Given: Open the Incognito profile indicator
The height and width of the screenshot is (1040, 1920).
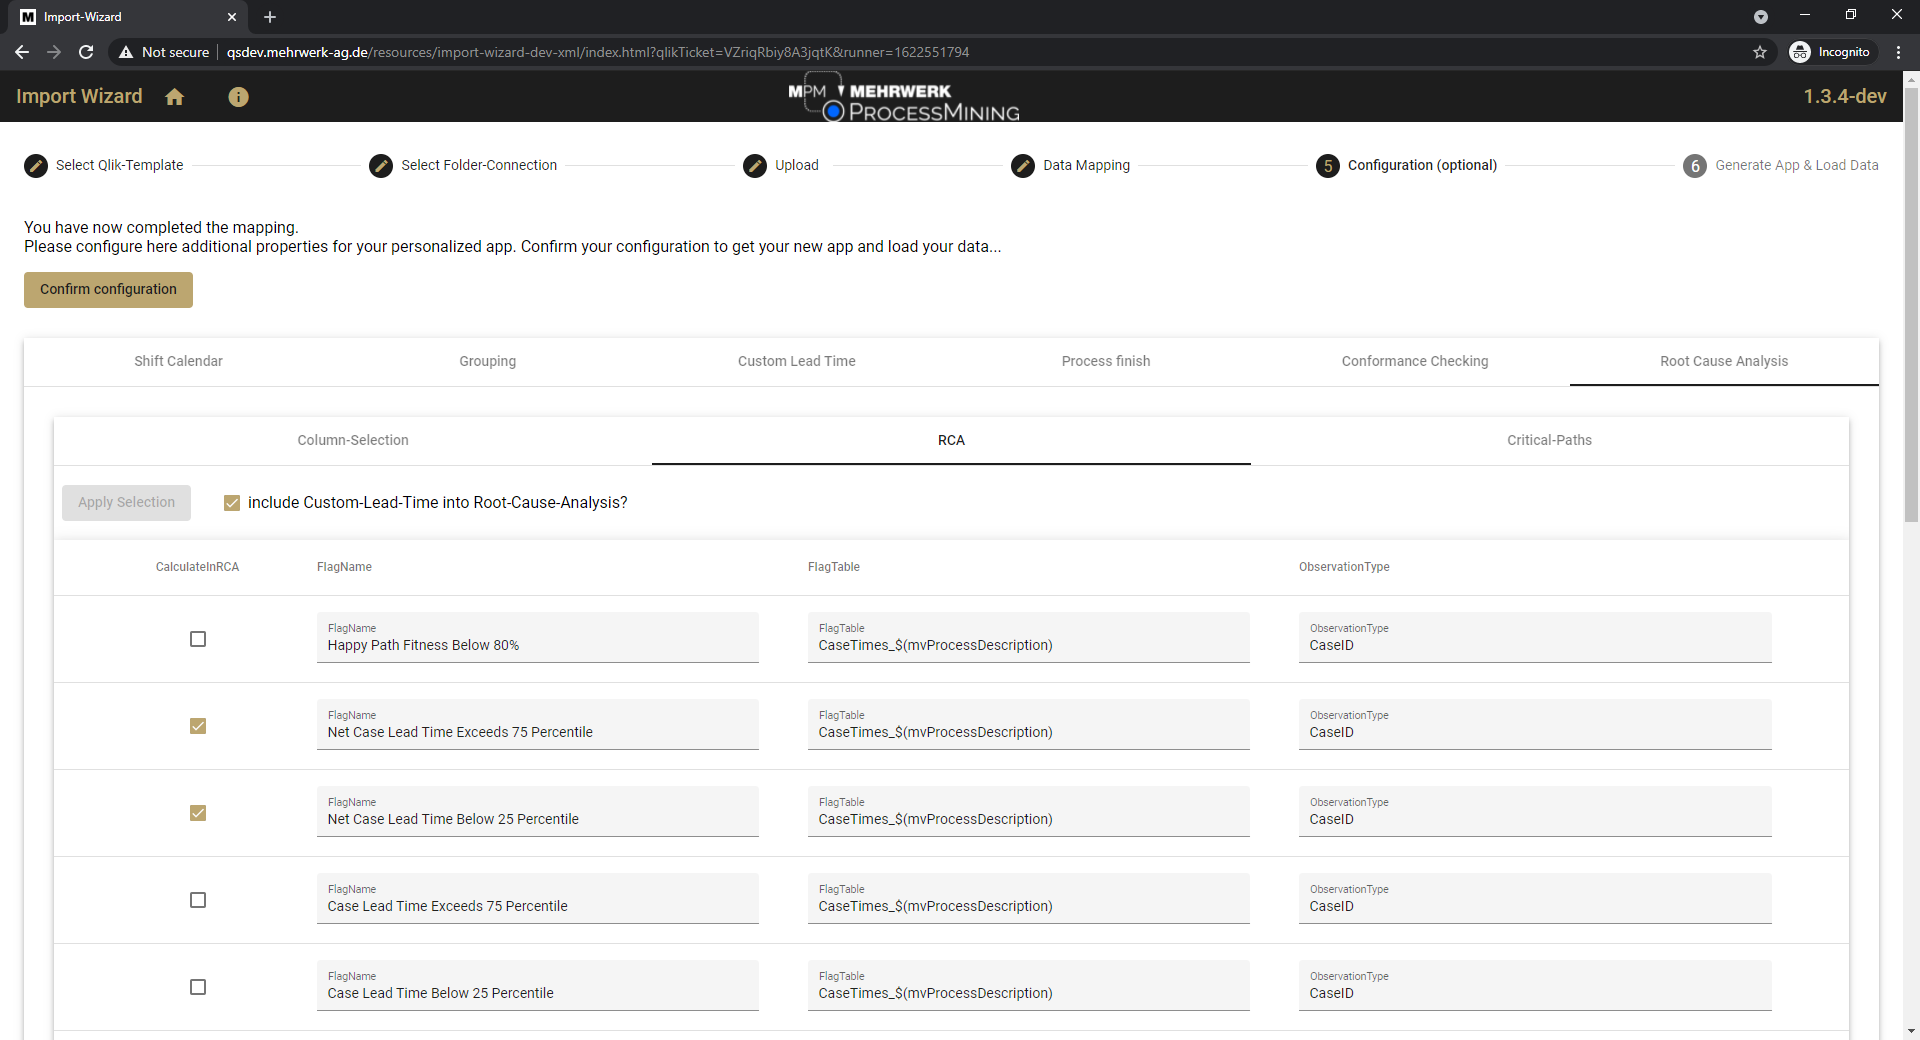Looking at the screenshot, I should pyautogui.click(x=1831, y=52).
